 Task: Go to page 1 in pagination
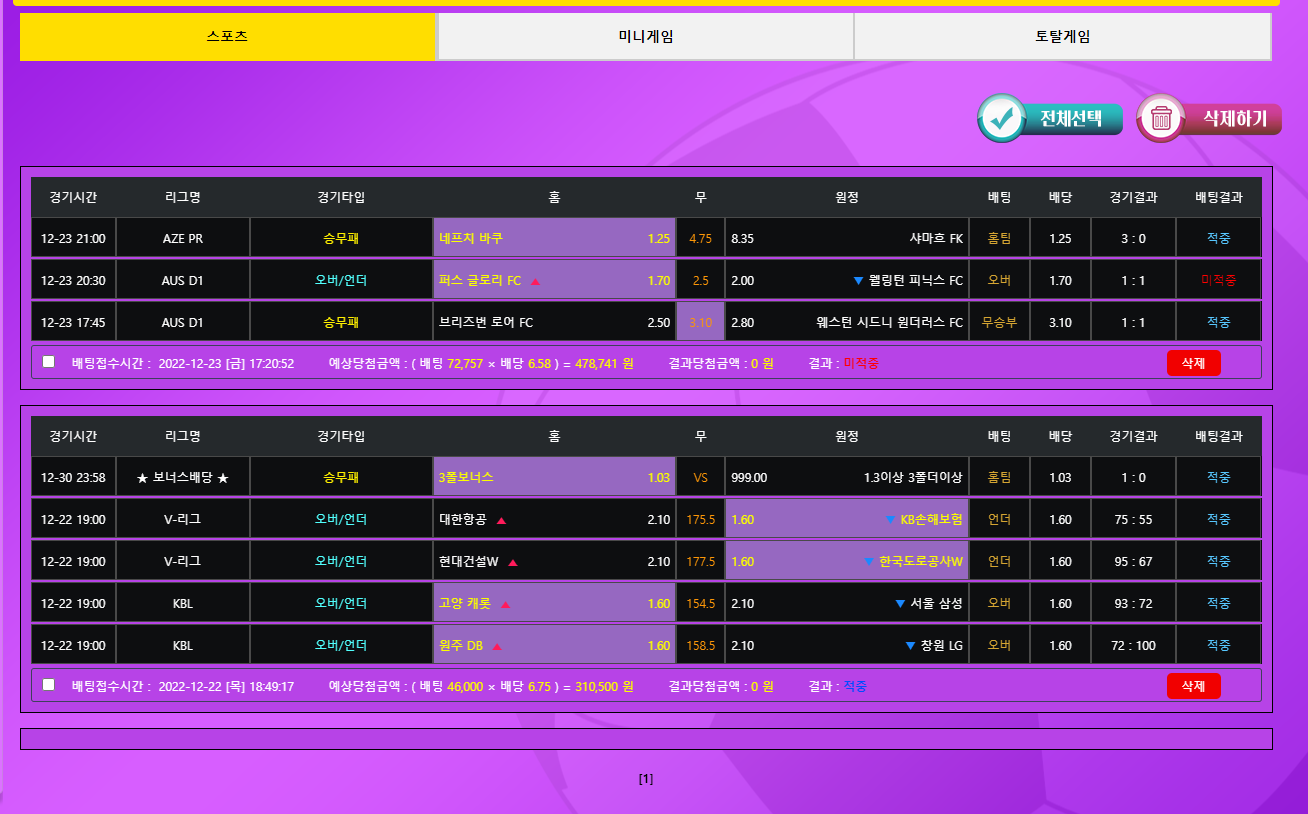coord(646,779)
